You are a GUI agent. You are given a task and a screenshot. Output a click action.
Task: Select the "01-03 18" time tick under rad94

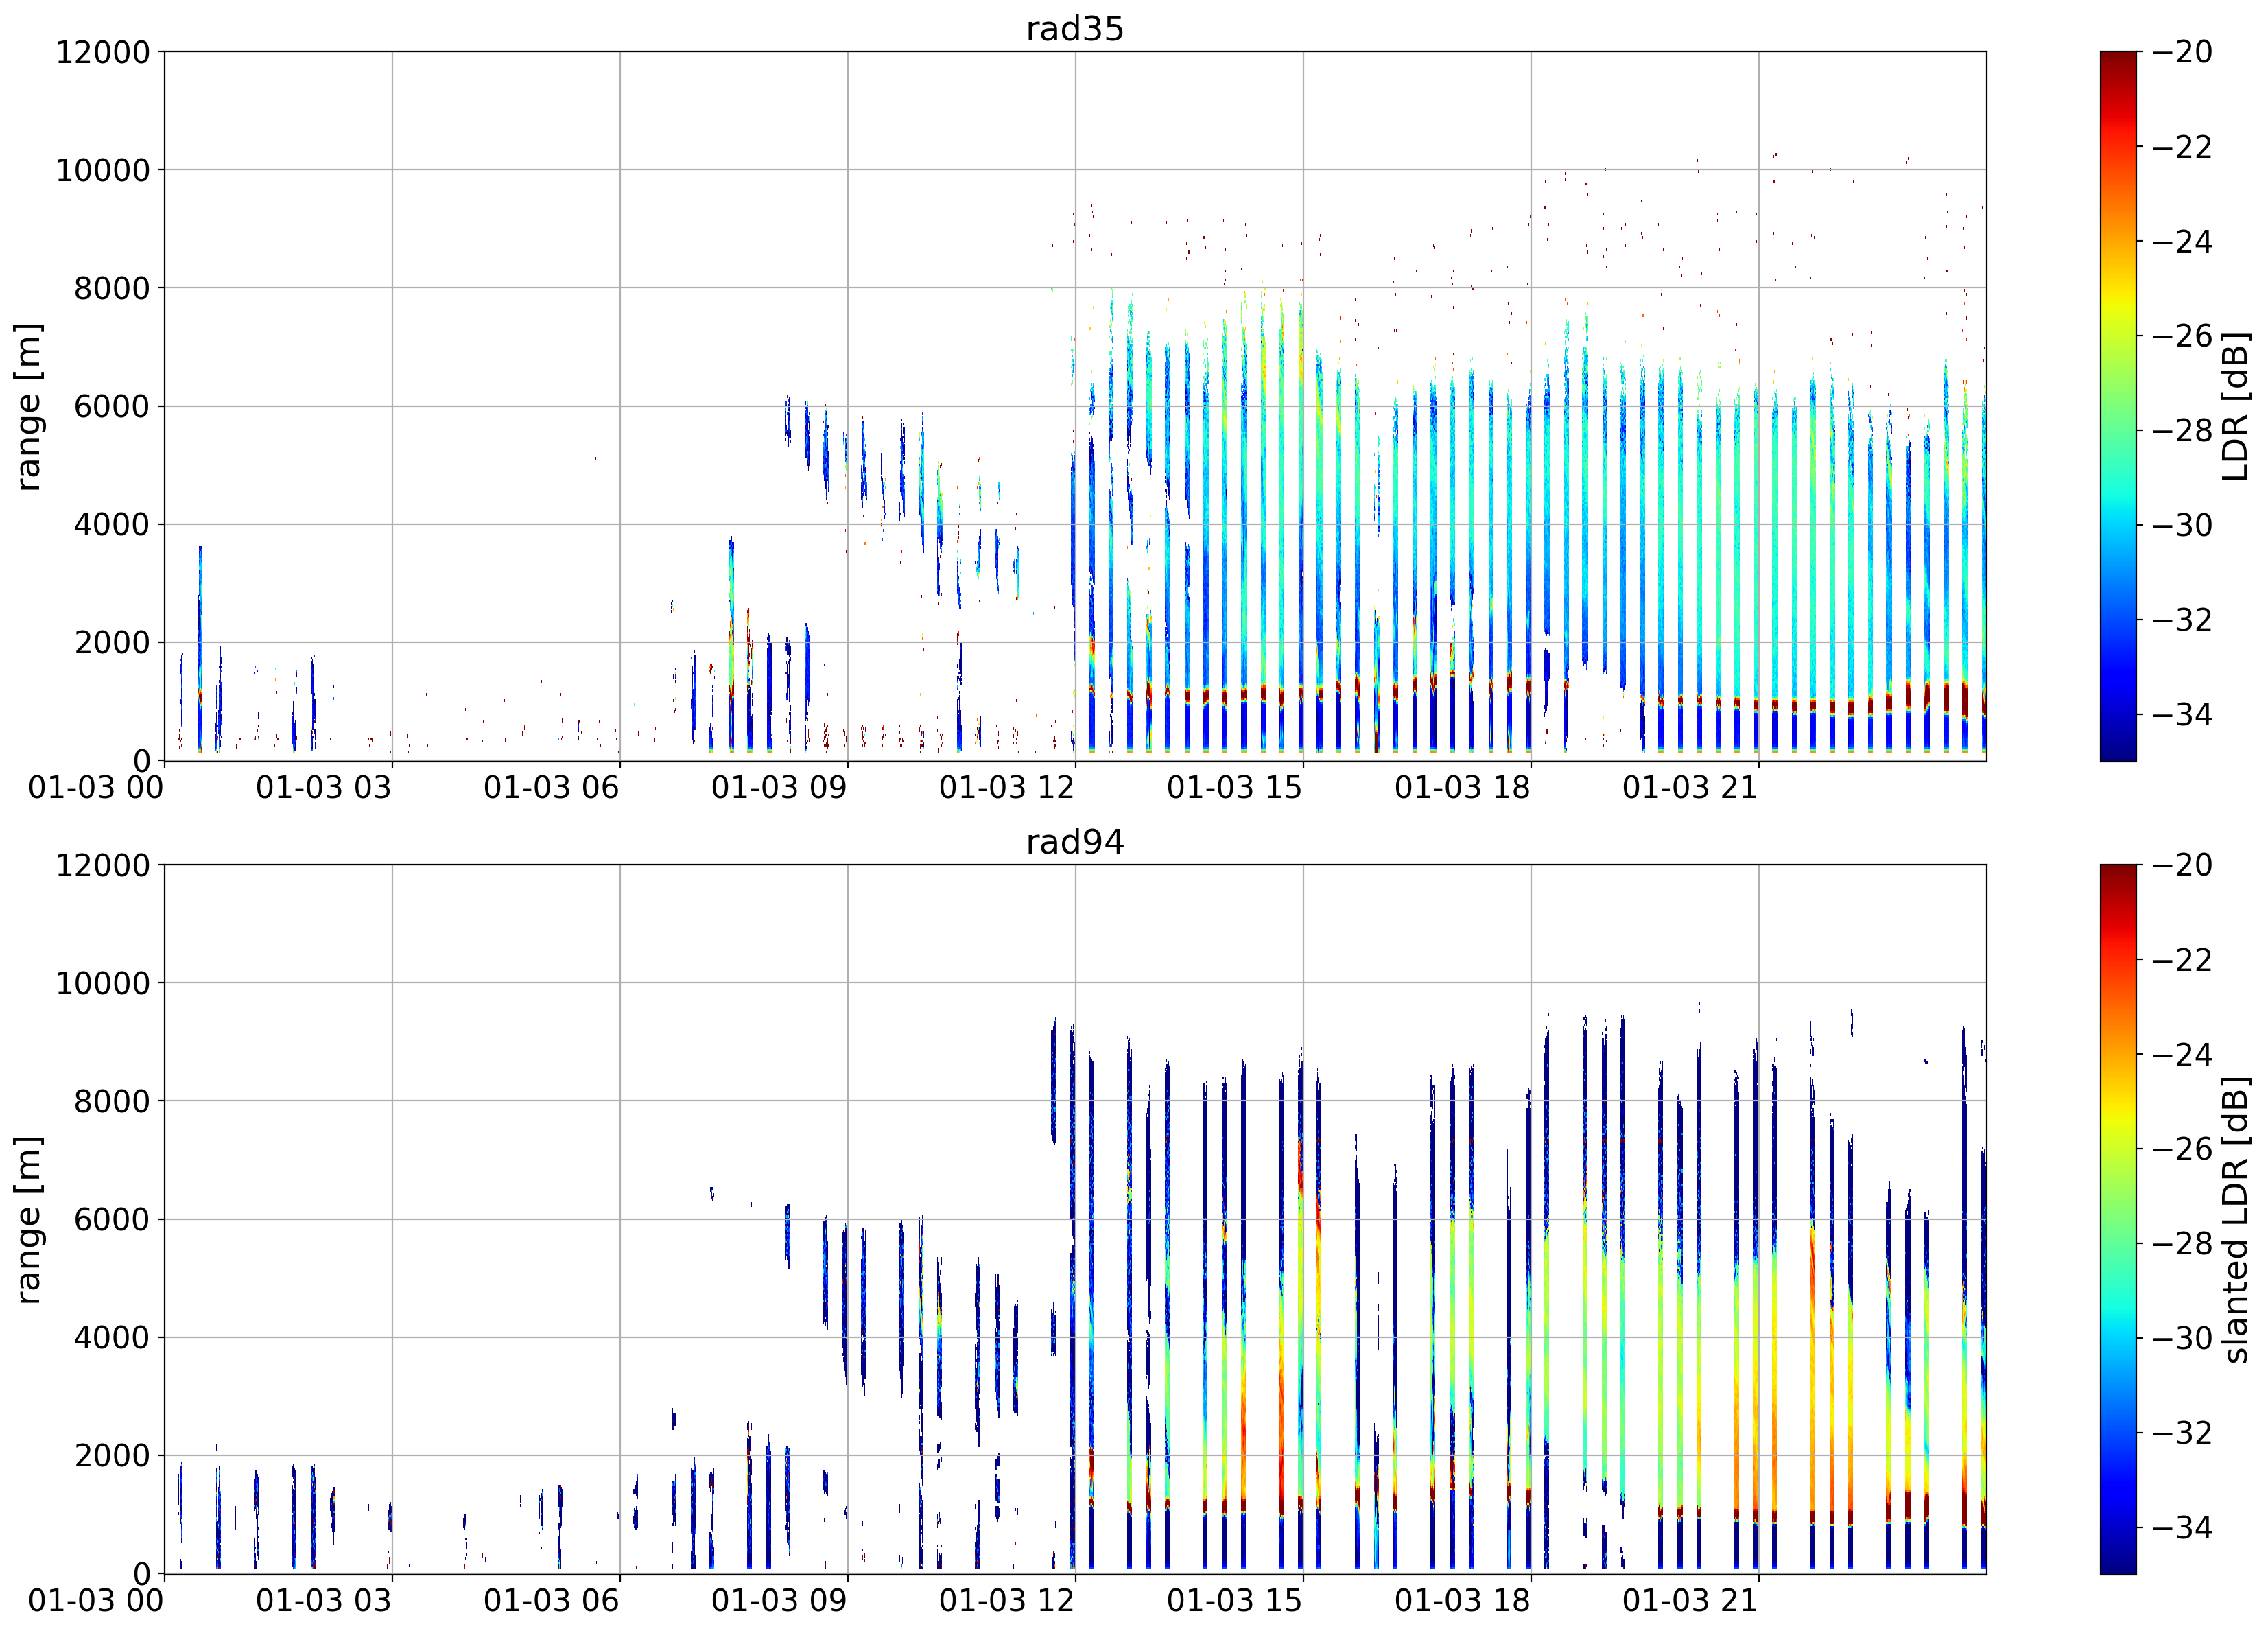[x=1462, y=1601]
